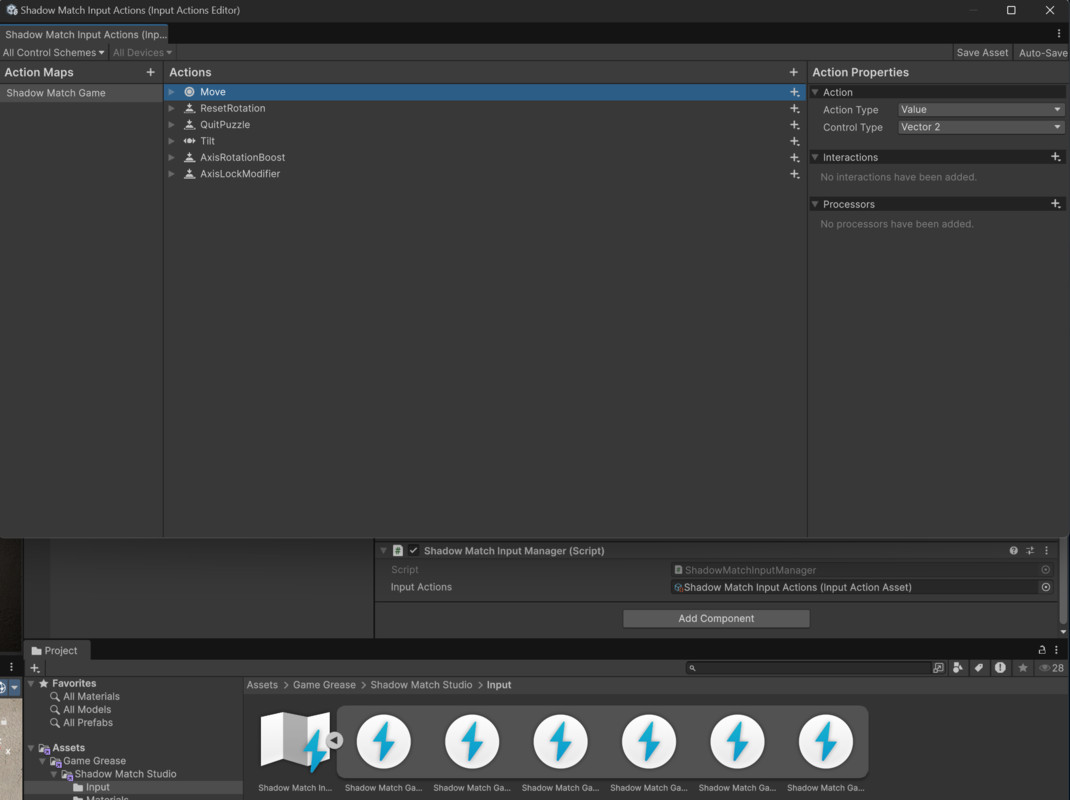
Task: Go to Game Grease breadcrumb
Action: [324, 685]
